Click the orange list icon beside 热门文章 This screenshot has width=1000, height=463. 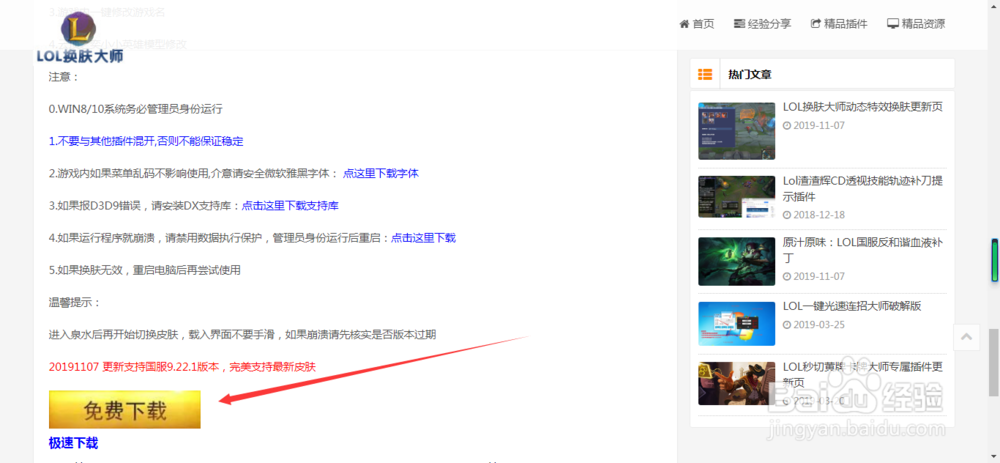(705, 74)
